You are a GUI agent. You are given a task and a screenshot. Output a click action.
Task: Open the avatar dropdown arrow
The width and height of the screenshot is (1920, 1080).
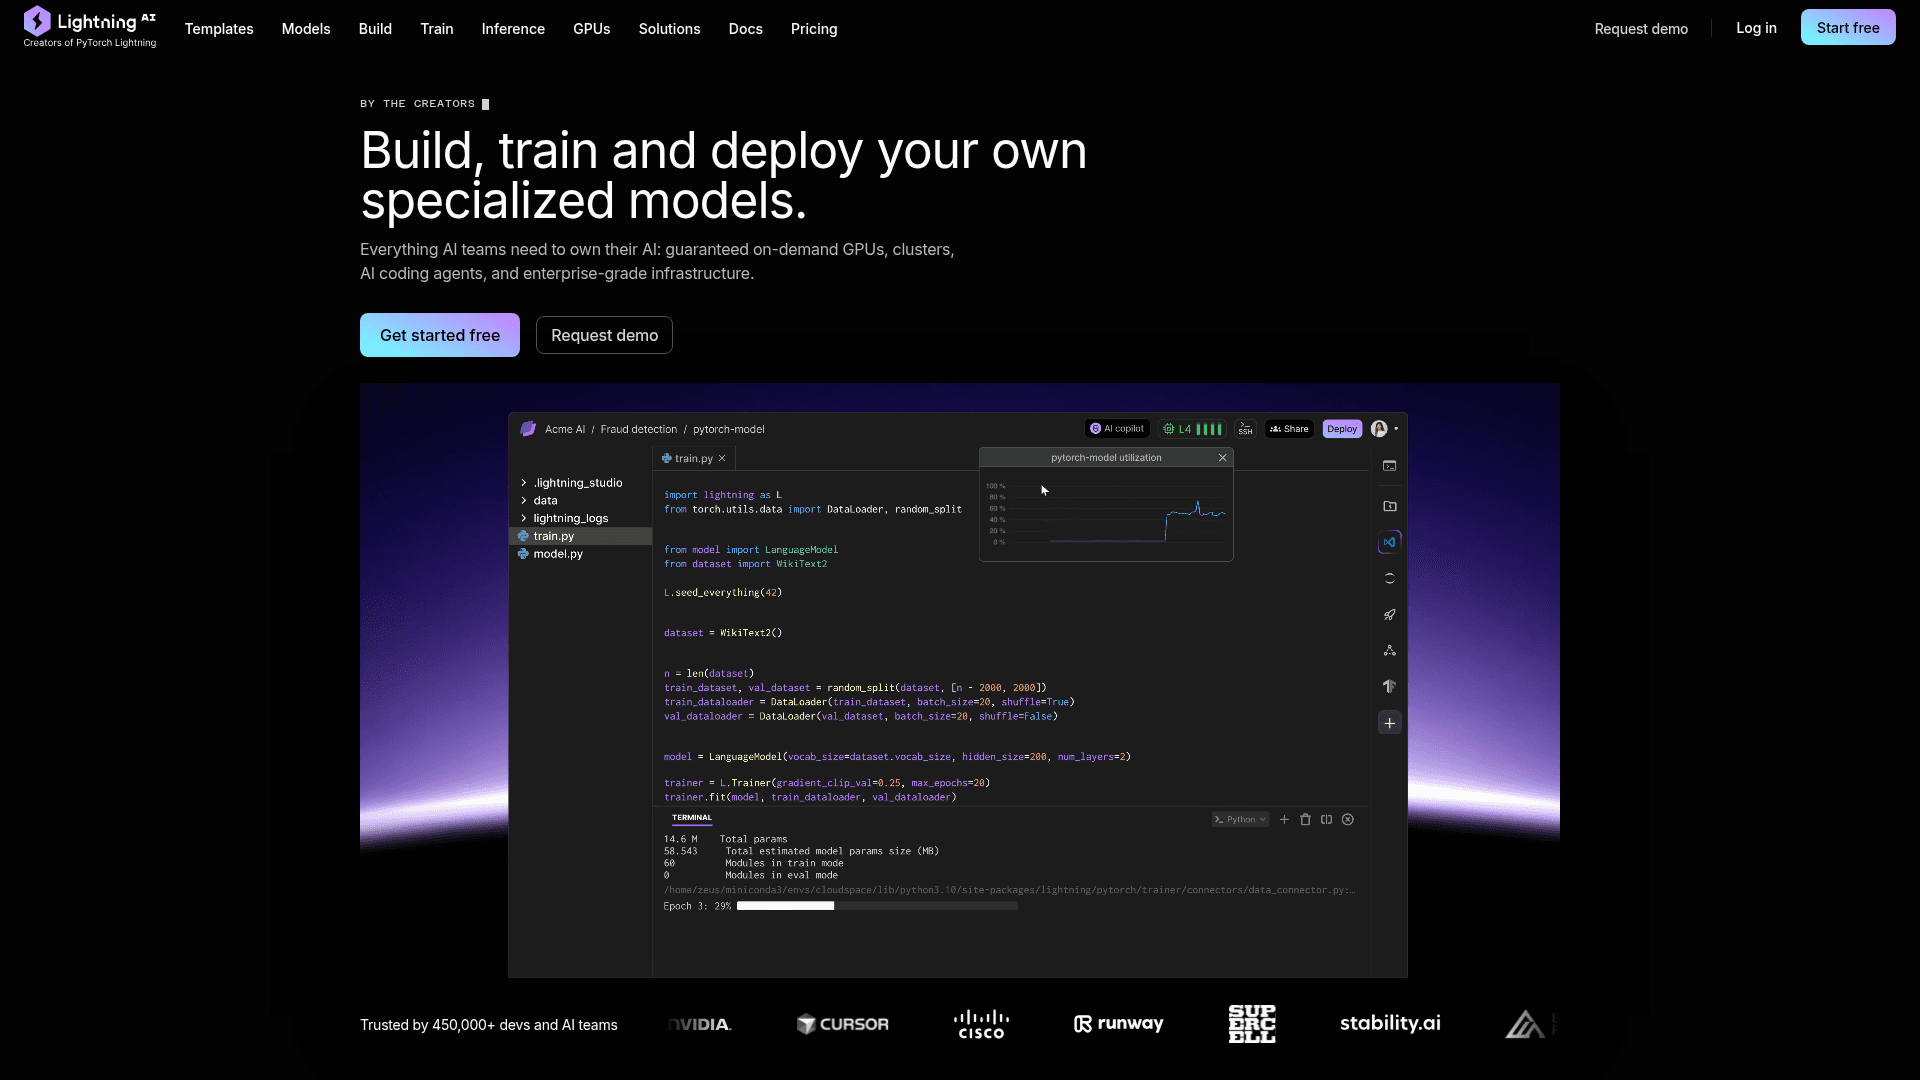point(1396,429)
